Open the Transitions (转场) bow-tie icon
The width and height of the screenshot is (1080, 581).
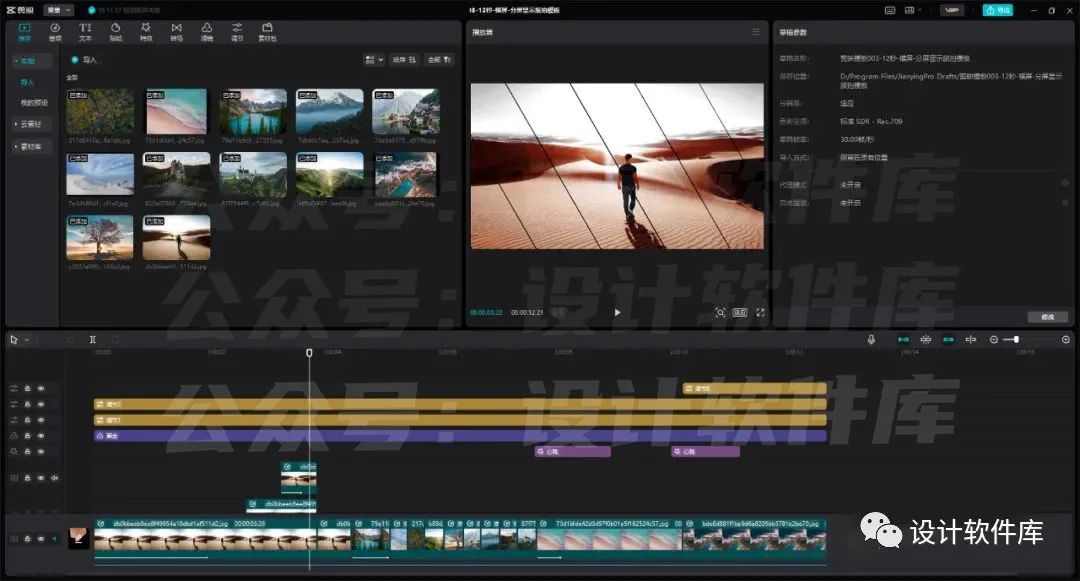[176, 32]
